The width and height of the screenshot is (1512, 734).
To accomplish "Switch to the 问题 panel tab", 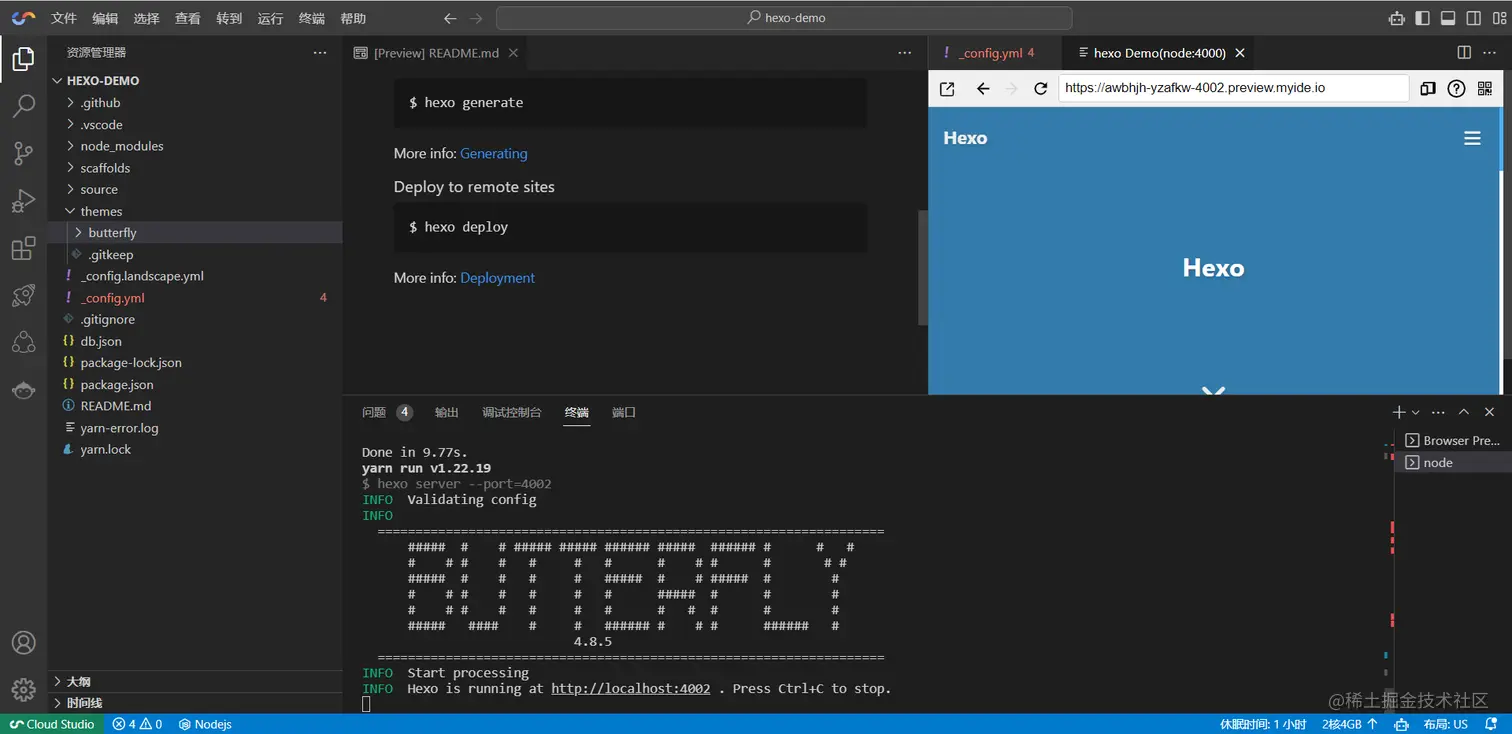I will tap(387, 412).
